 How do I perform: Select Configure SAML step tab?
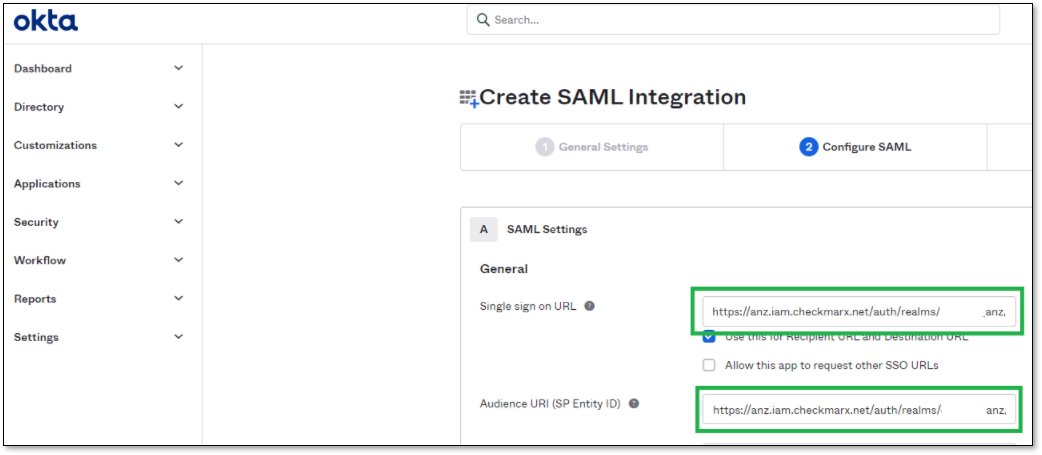click(x=855, y=147)
